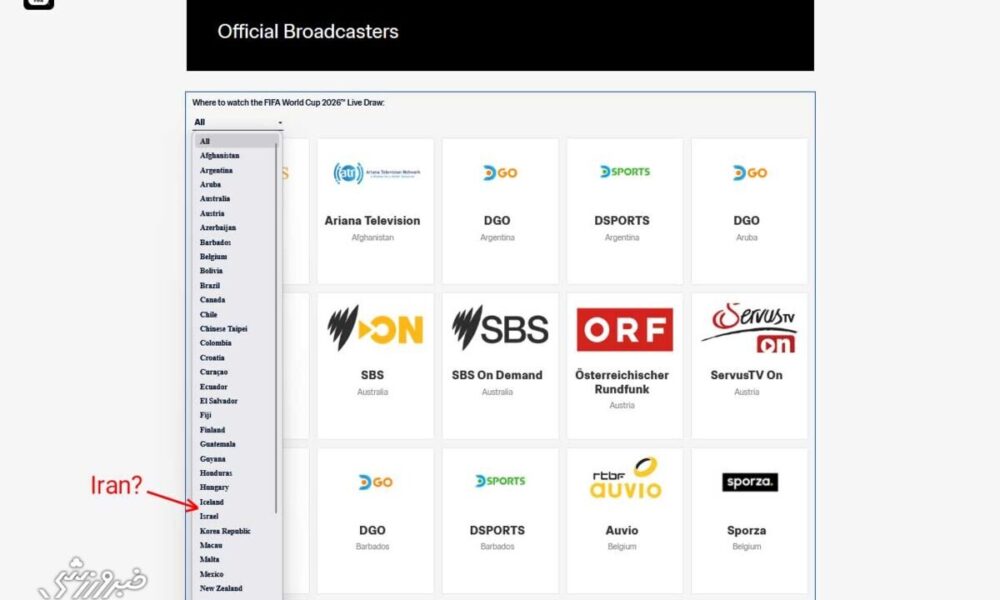Click the DGO Barbados card logo
The width and height of the screenshot is (1000, 600).
[x=375, y=482]
